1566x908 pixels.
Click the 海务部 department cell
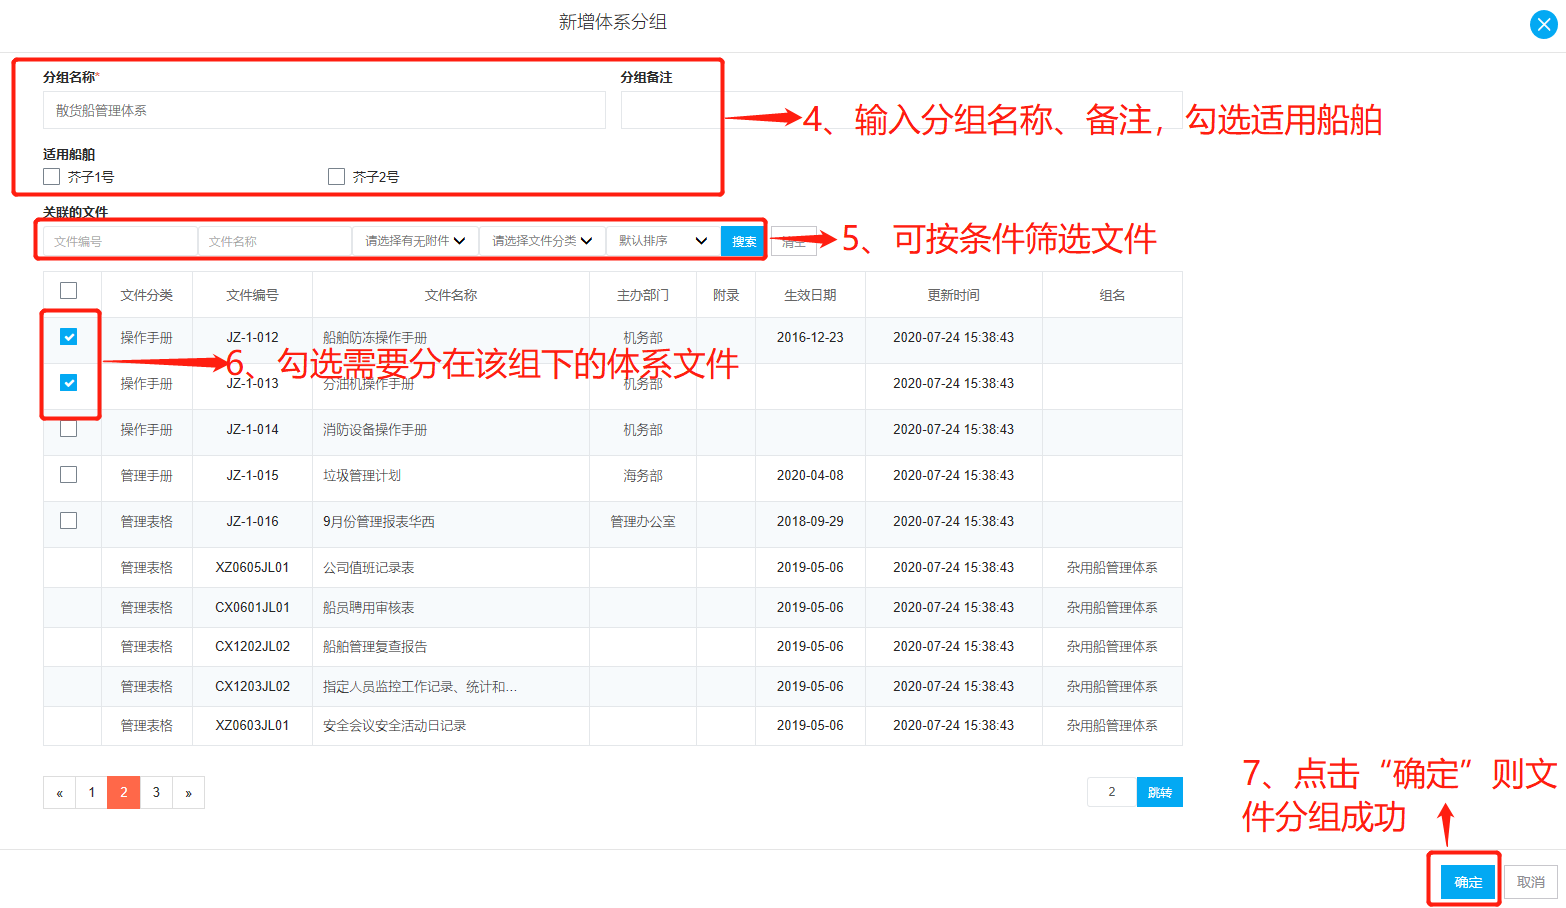[x=643, y=476]
